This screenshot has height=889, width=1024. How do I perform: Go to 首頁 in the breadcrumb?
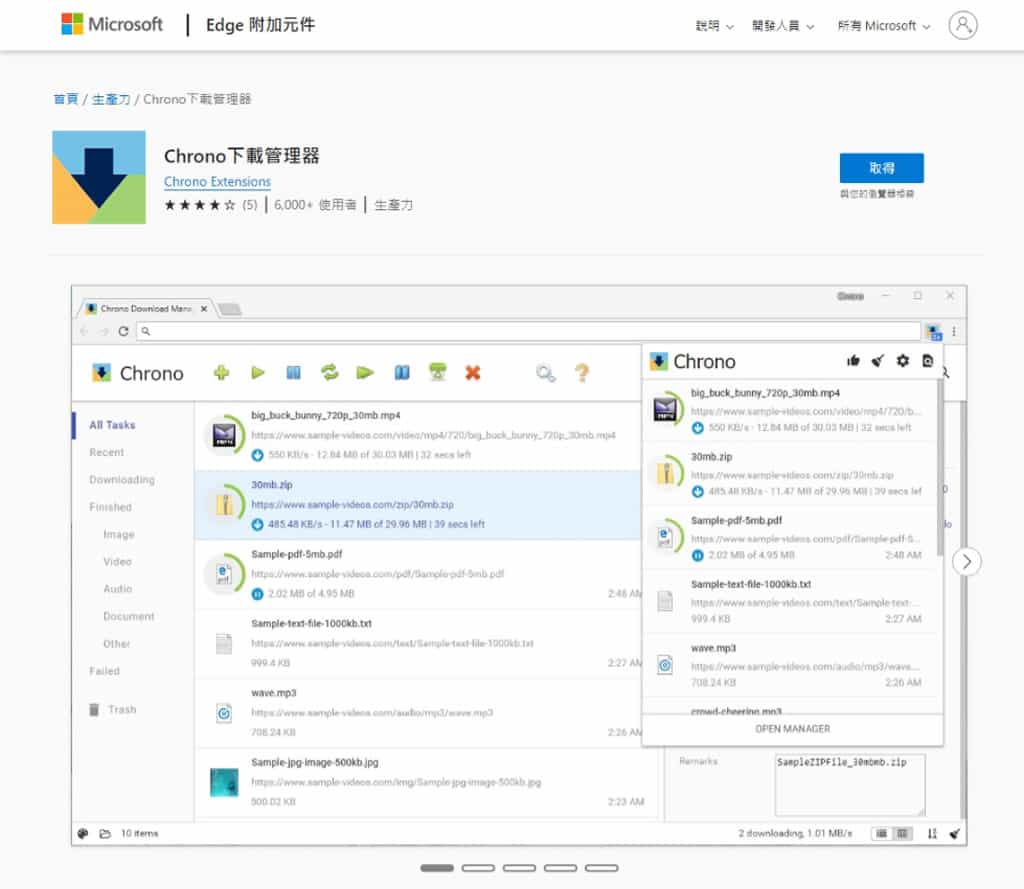[x=65, y=99]
